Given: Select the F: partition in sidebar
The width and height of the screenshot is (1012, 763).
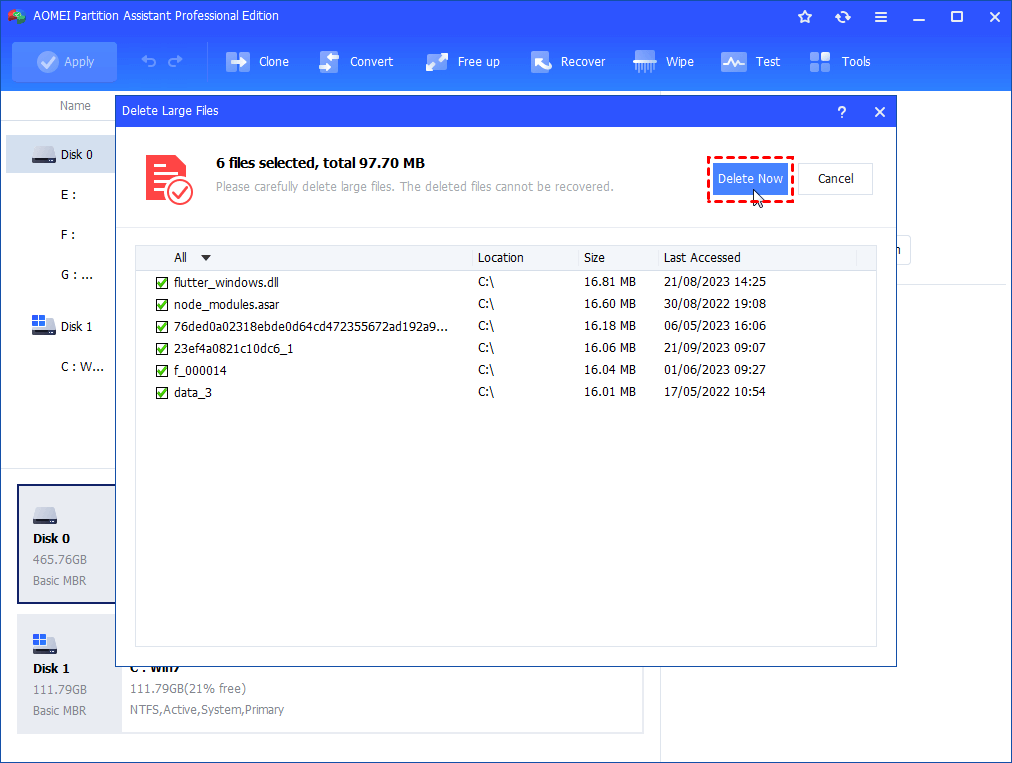Looking at the screenshot, I should (68, 234).
